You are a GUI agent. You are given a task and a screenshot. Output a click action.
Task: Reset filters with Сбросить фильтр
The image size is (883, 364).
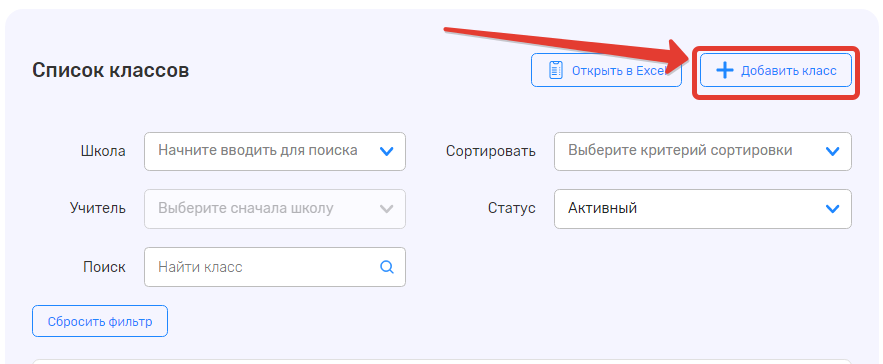point(100,321)
